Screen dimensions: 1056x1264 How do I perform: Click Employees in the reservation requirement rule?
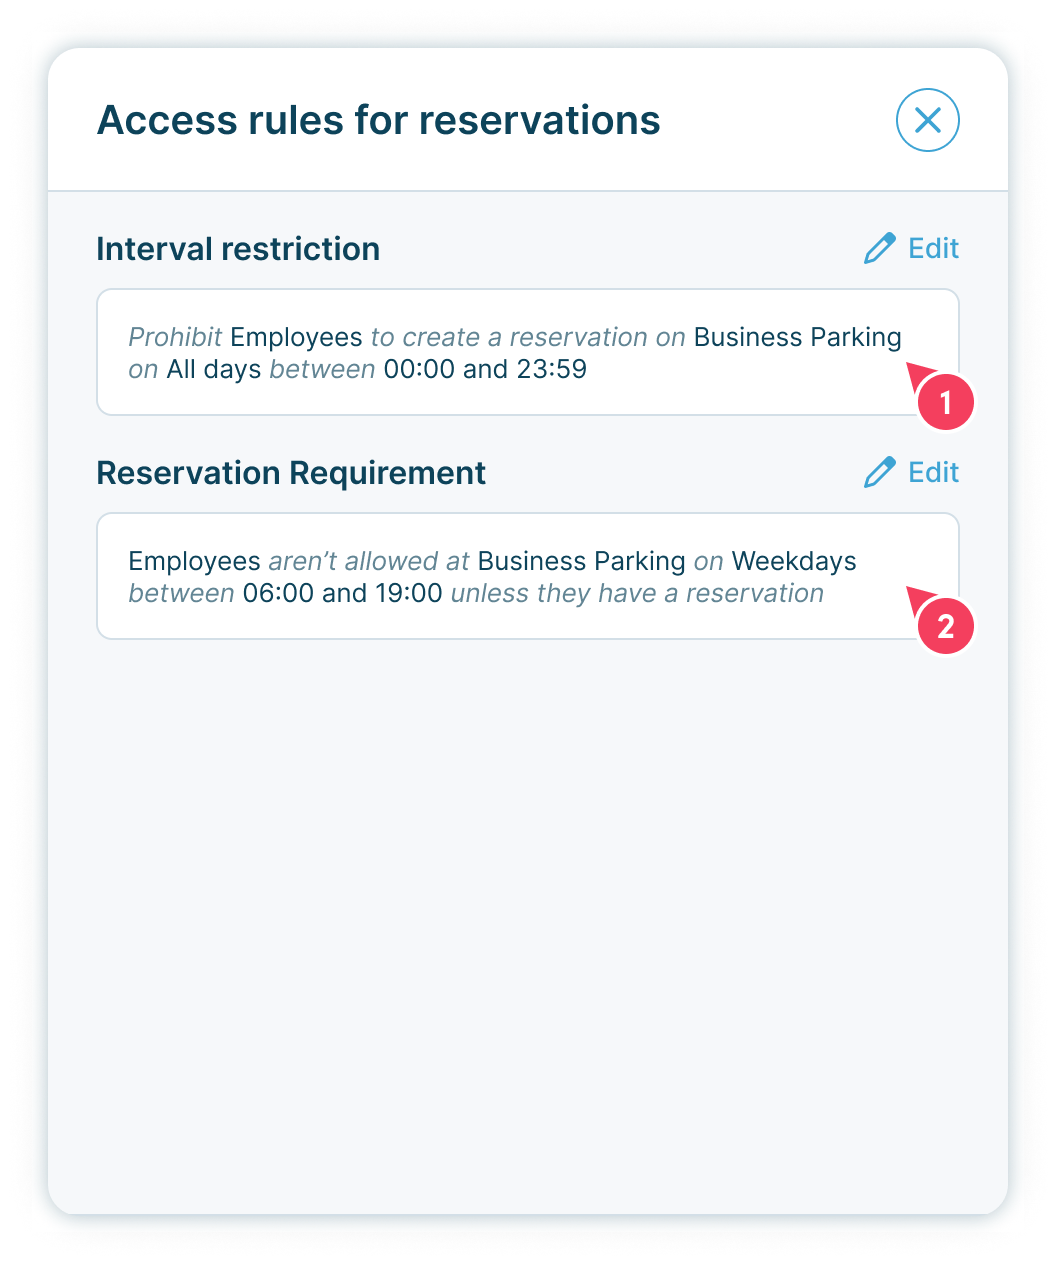tap(194, 561)
